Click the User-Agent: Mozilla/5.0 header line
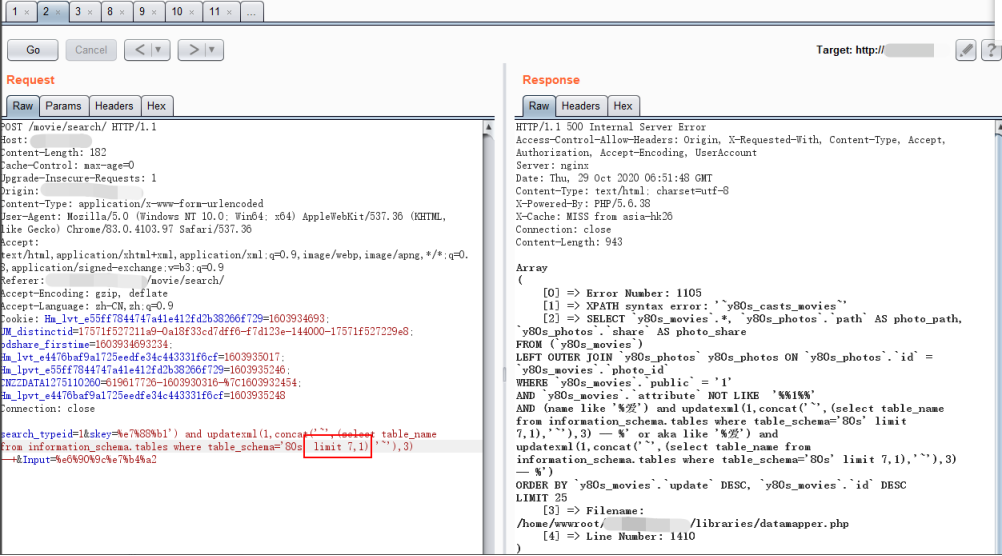The image size is (1002, 556). coord(224,217)
